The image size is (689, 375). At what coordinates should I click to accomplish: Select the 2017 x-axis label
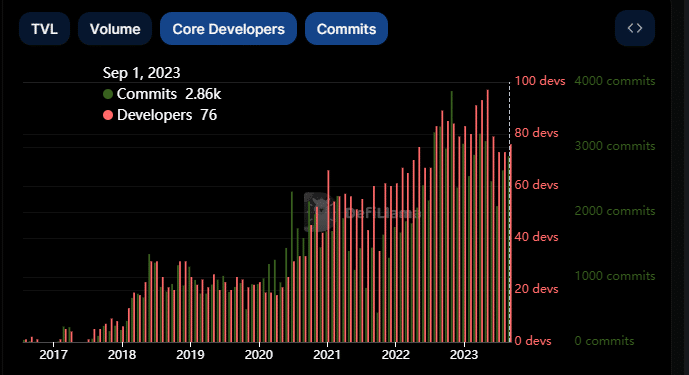tap(53, 355)
